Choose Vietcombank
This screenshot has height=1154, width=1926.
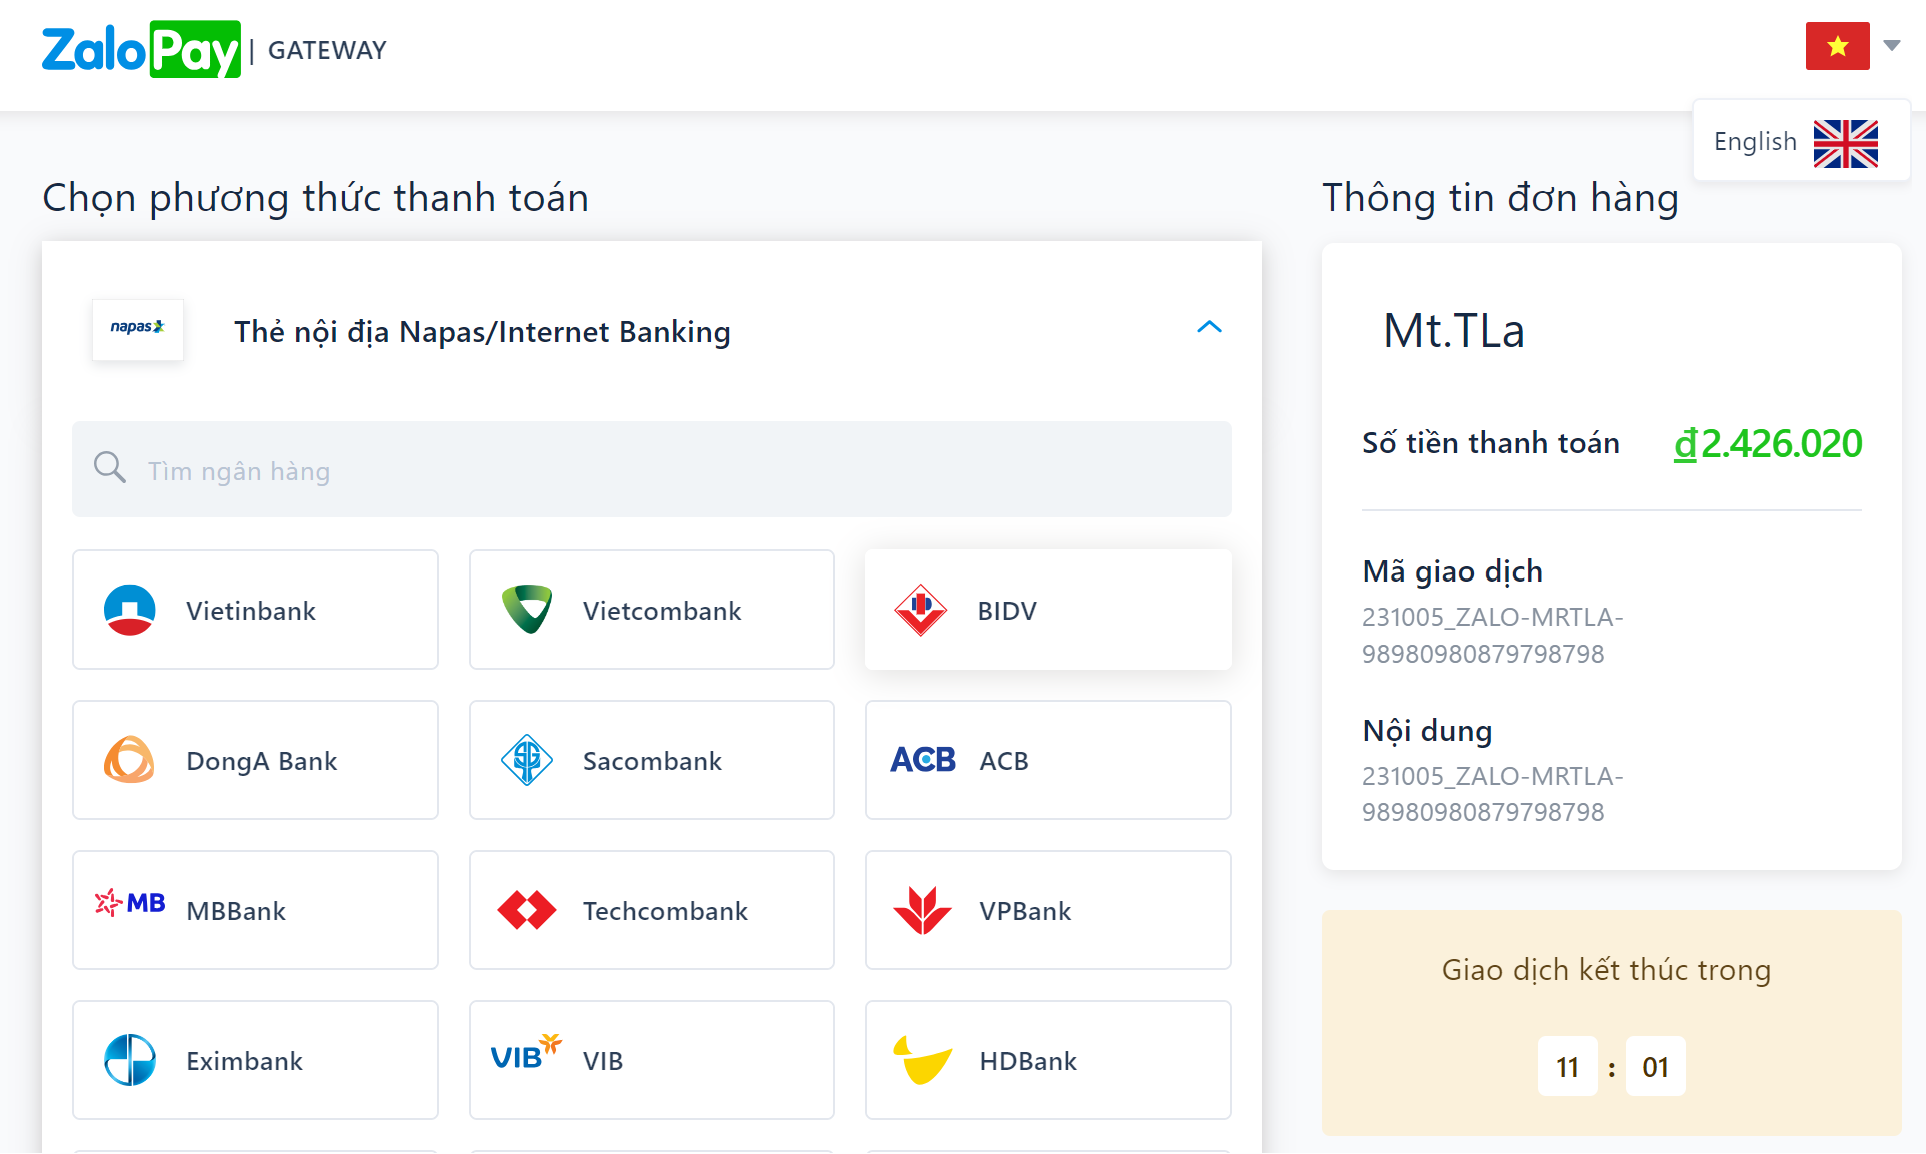(651, 609)
